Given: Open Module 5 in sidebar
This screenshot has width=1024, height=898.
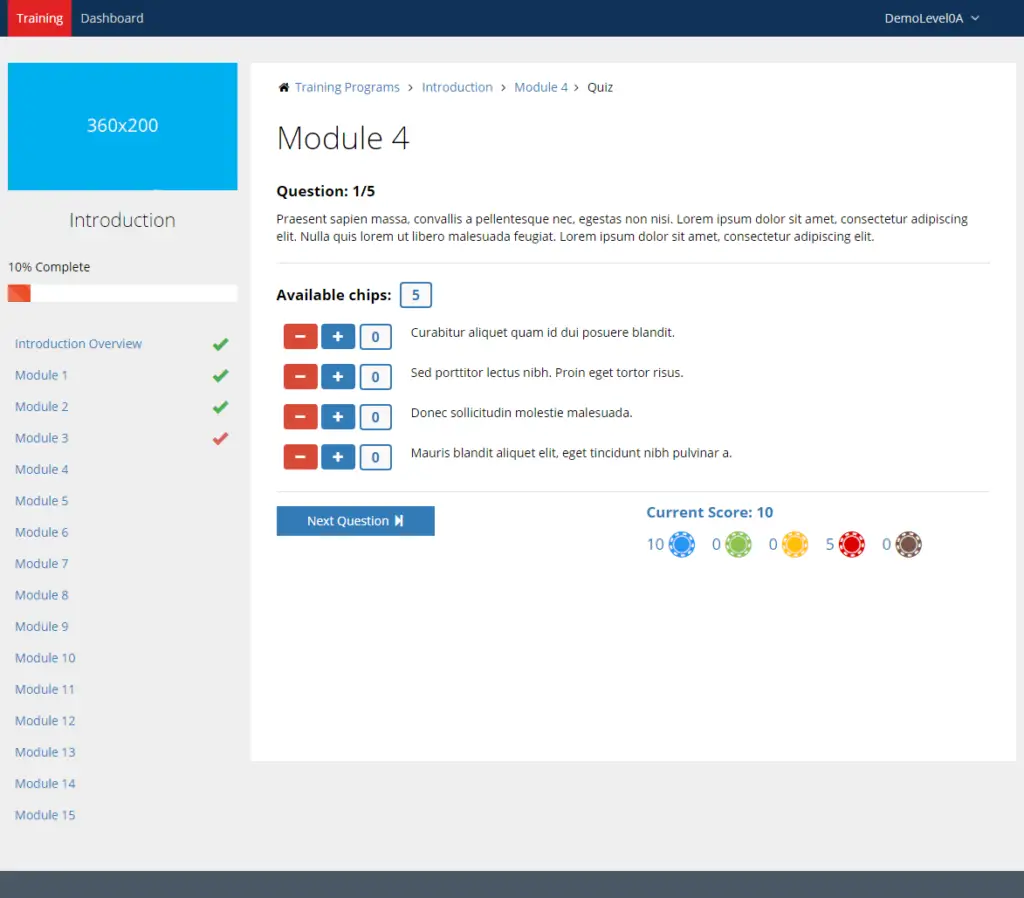Looking at the screenshot, I should tap(41, 500).
